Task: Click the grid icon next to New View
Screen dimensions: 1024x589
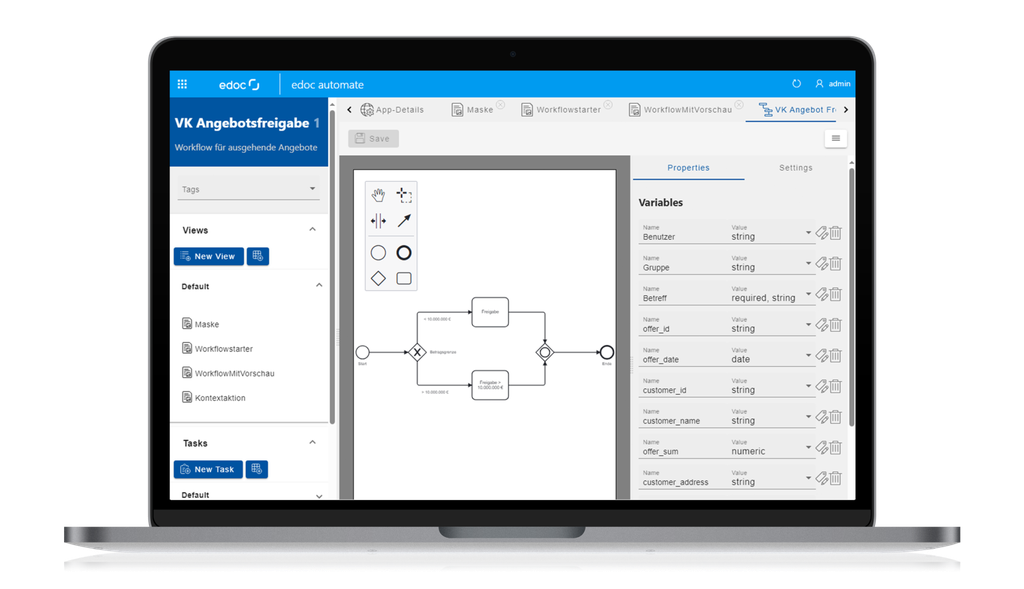Action: (258, 256)
